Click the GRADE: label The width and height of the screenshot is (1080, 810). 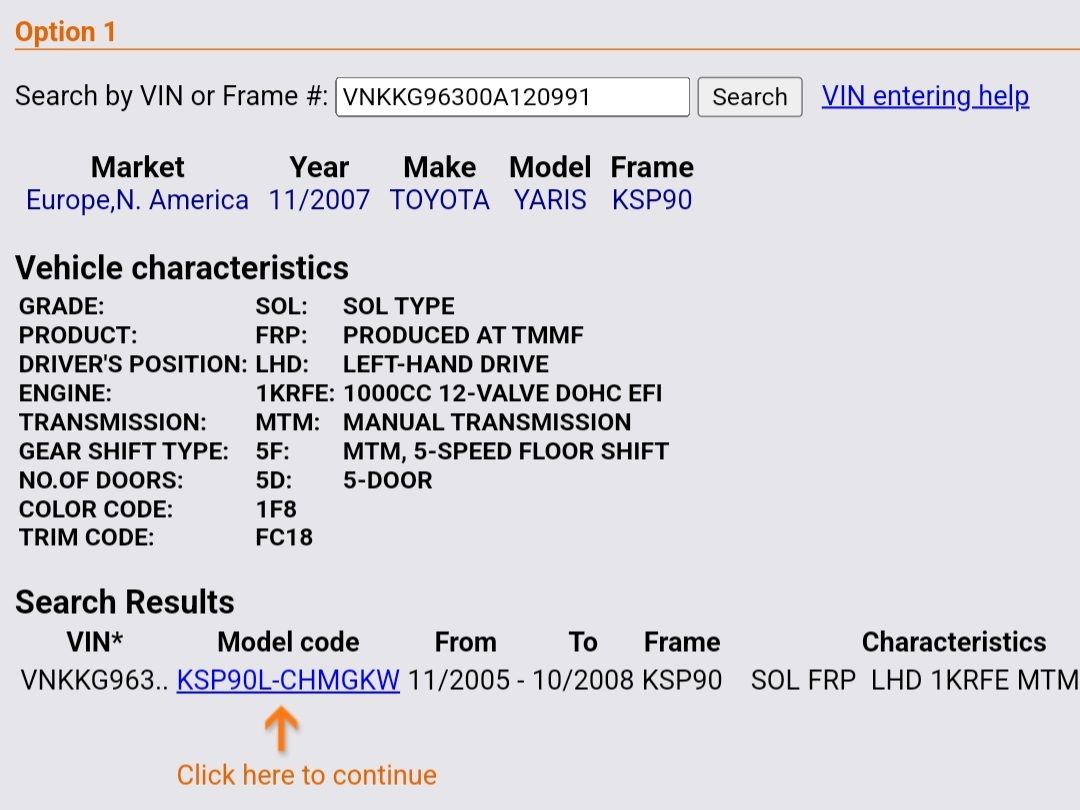[61, 306]
